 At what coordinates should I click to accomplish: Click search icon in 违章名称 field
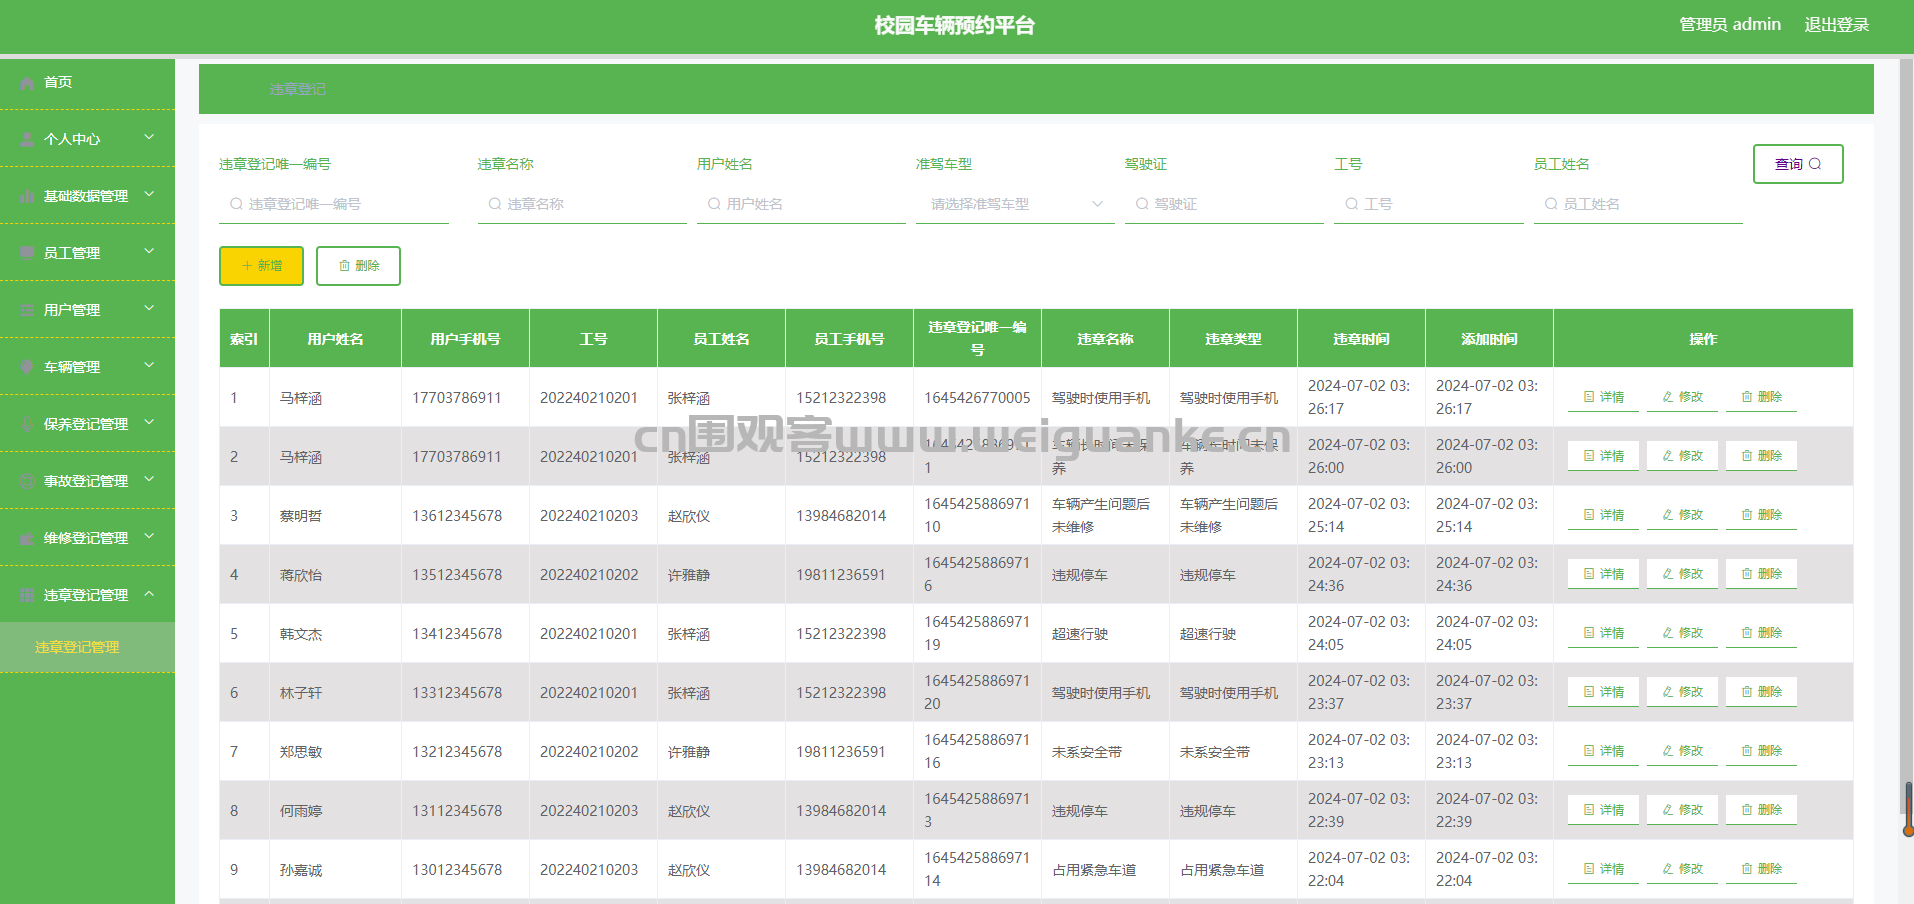495,204
